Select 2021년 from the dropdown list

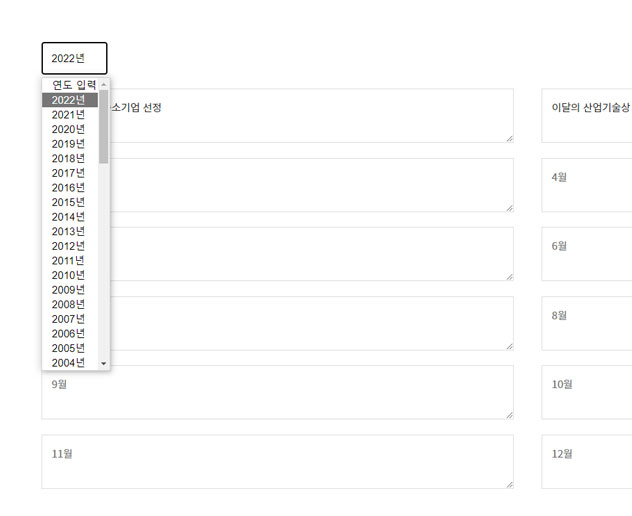point(70,115)
